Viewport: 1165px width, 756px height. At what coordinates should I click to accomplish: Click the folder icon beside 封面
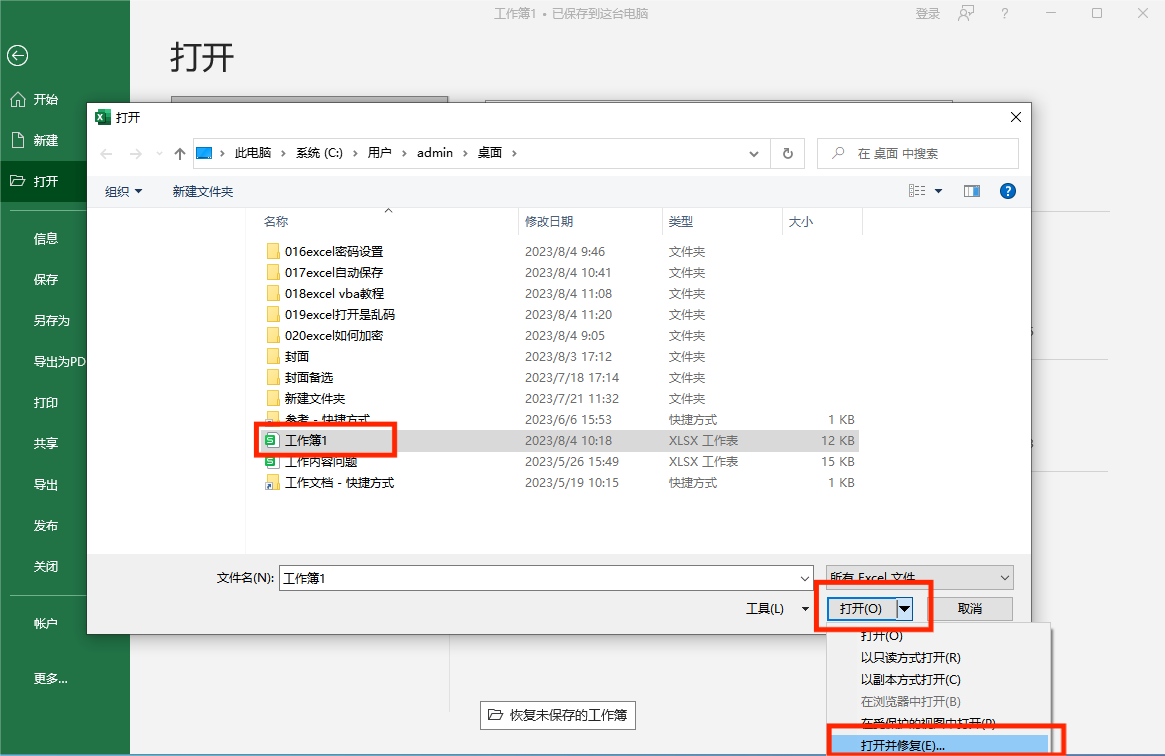[x=273, y=356]
